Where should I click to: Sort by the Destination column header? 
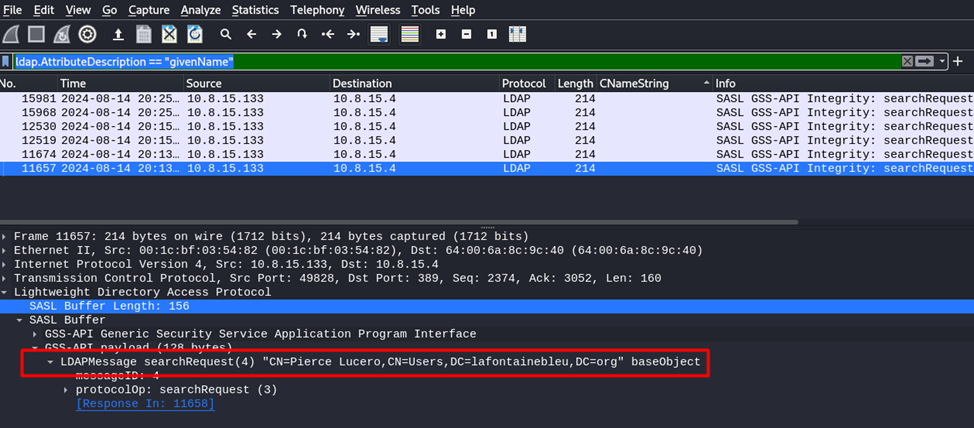pyautogui.click(x=414, y=83)
